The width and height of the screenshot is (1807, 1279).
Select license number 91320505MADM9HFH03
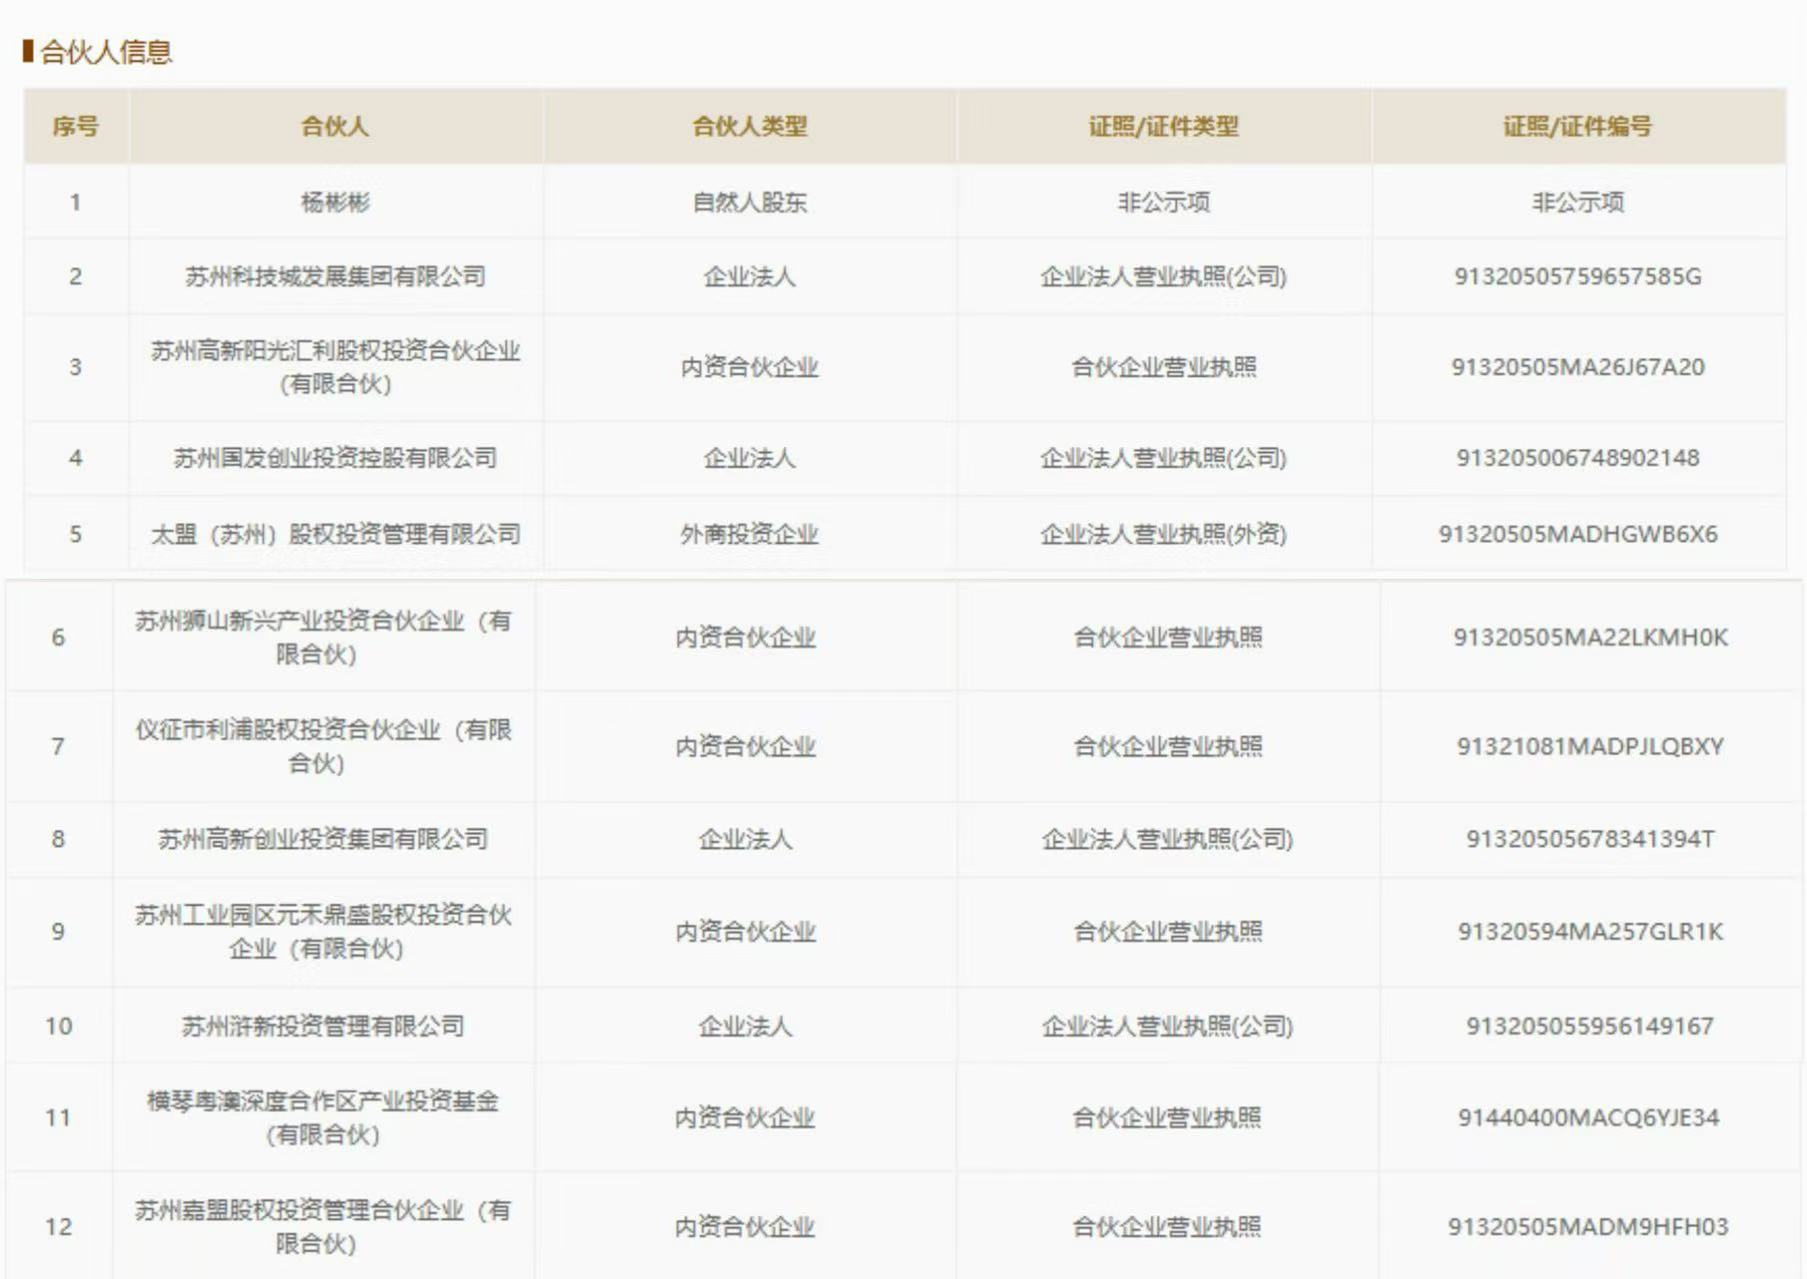(x=1588, y=1226)
